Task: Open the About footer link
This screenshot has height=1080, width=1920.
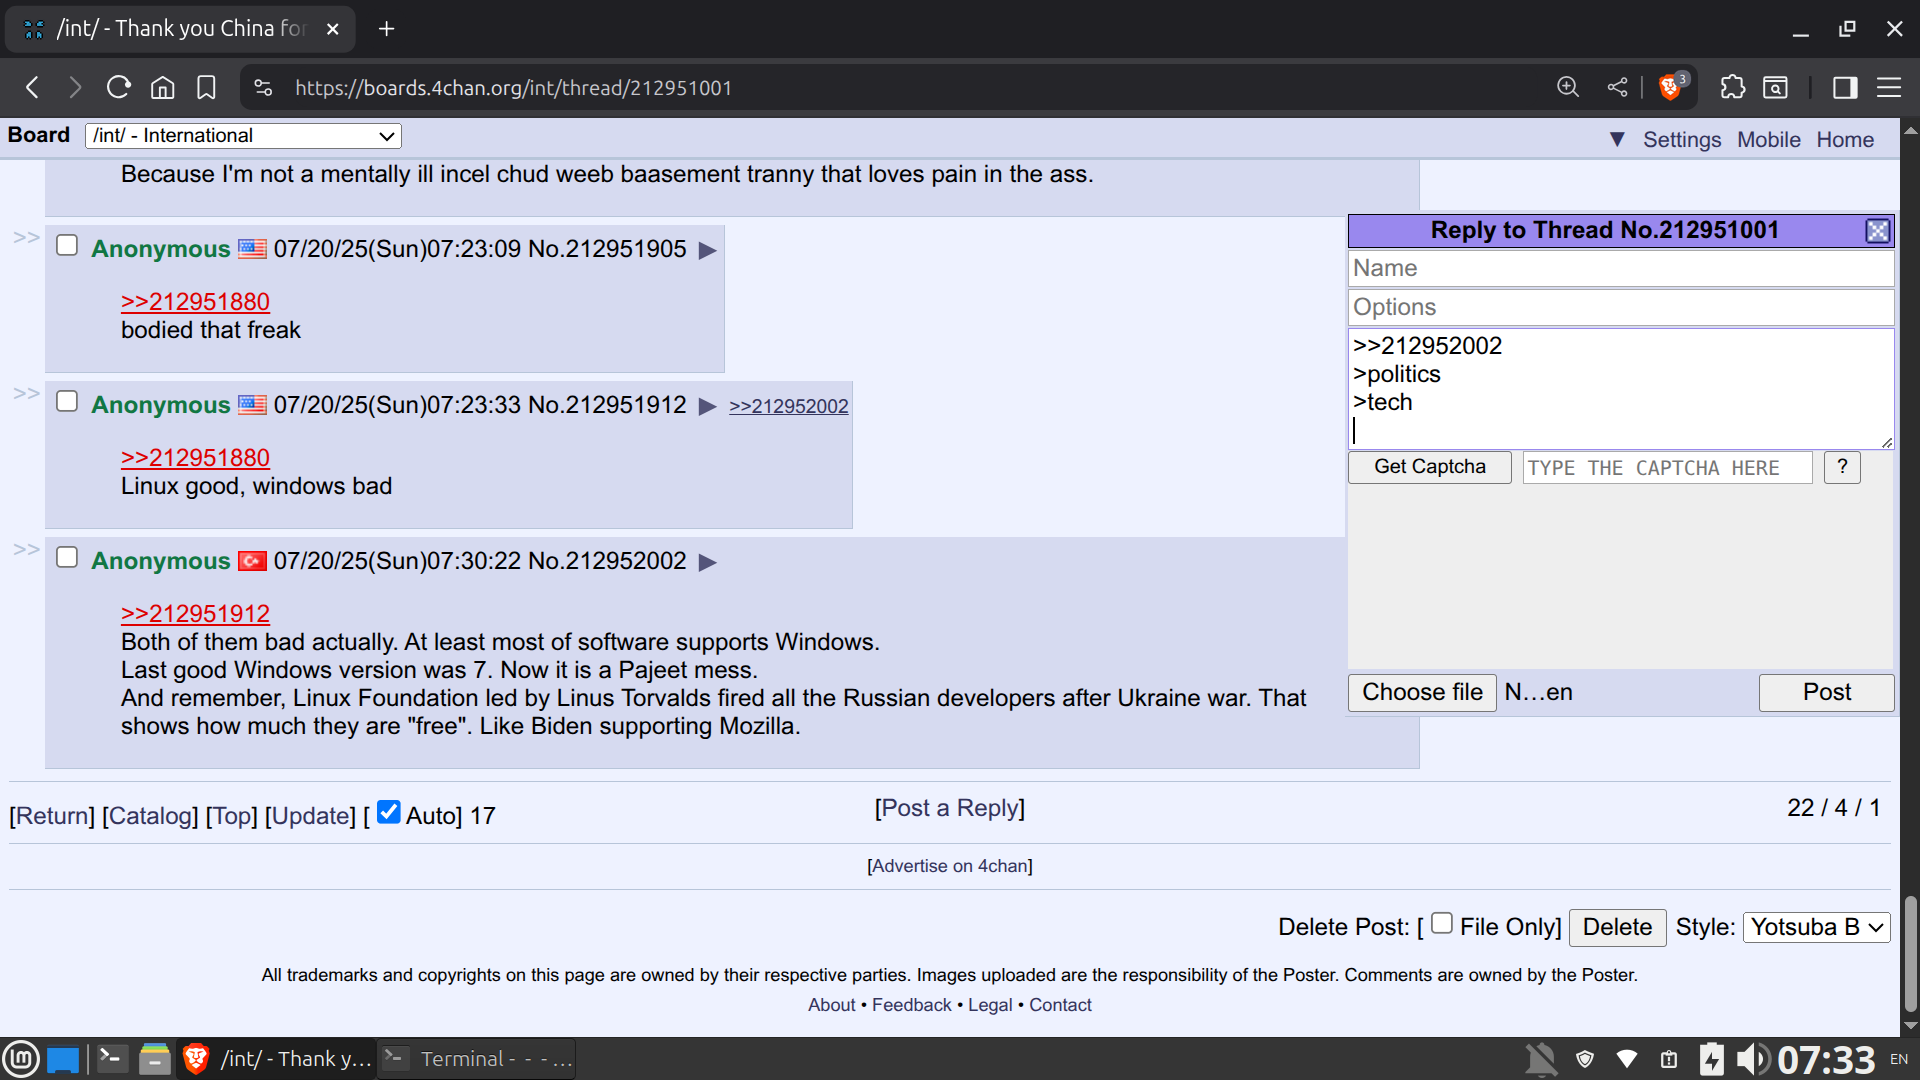Action: pos(832,1005)
